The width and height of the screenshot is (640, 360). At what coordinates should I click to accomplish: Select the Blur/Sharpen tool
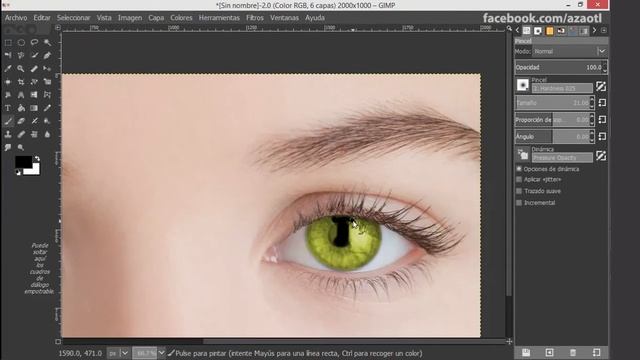pos(47,134)
